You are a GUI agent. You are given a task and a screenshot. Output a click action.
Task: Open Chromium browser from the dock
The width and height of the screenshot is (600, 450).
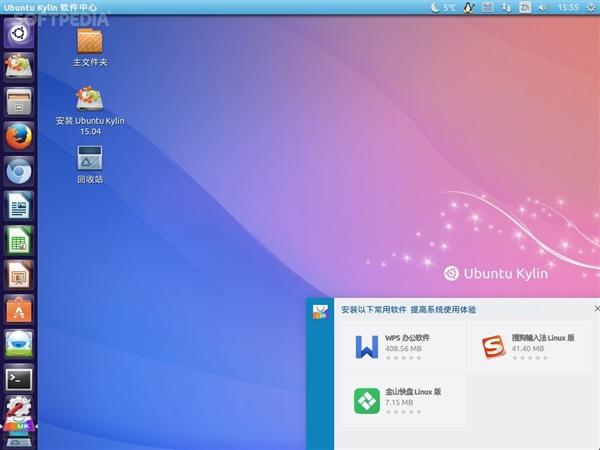(x=18, y=171)
